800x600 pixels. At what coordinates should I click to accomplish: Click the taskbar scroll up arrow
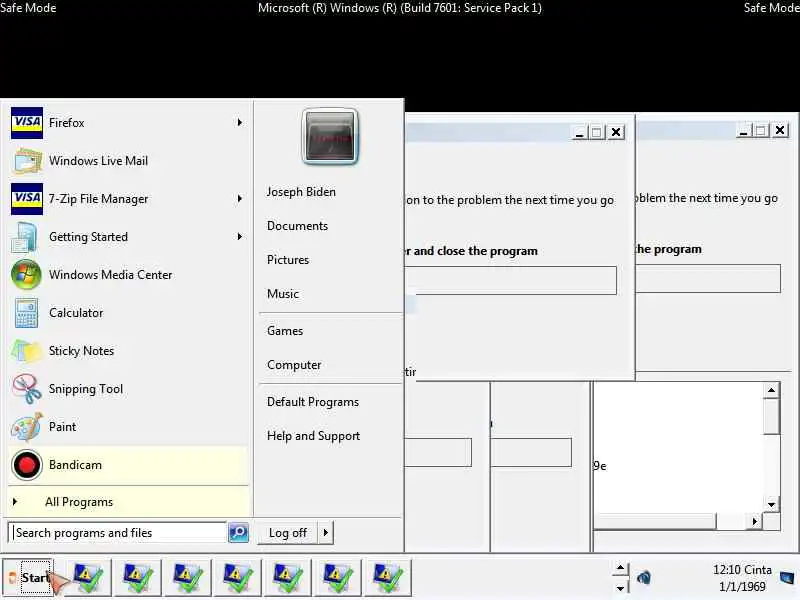620,568
